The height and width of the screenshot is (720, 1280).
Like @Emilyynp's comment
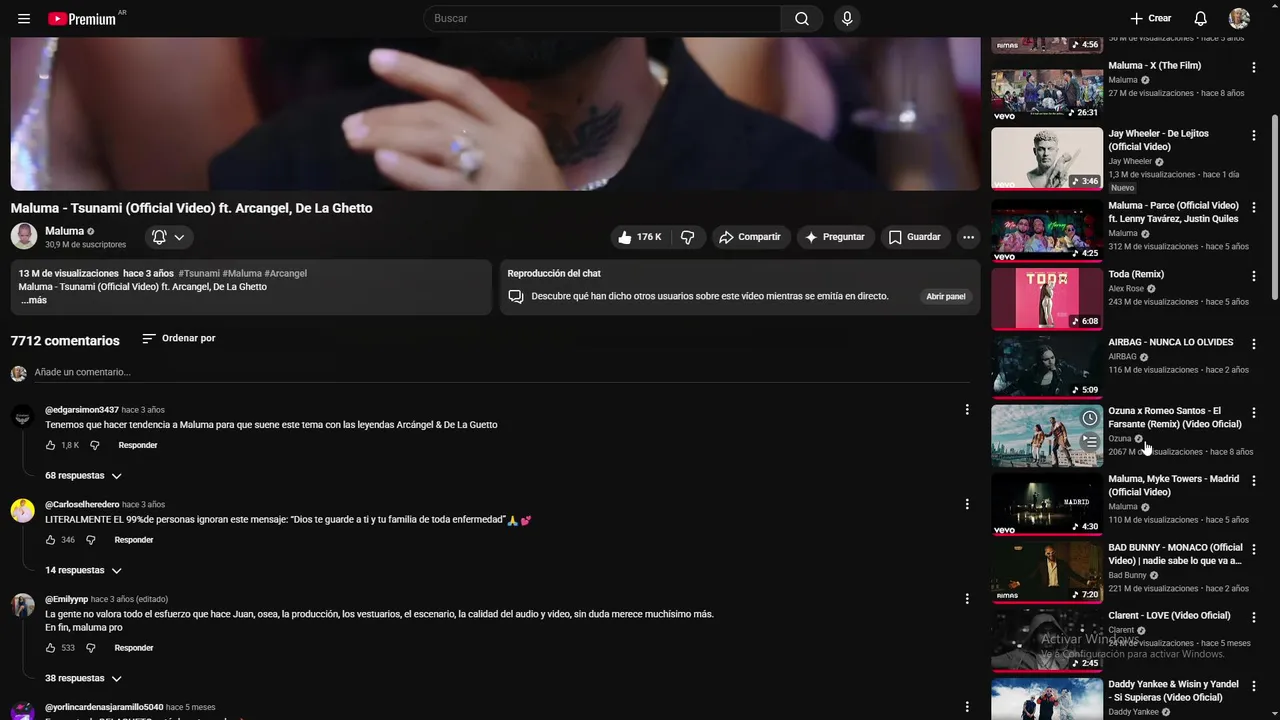pyautogui.click(x=51, y=648)
